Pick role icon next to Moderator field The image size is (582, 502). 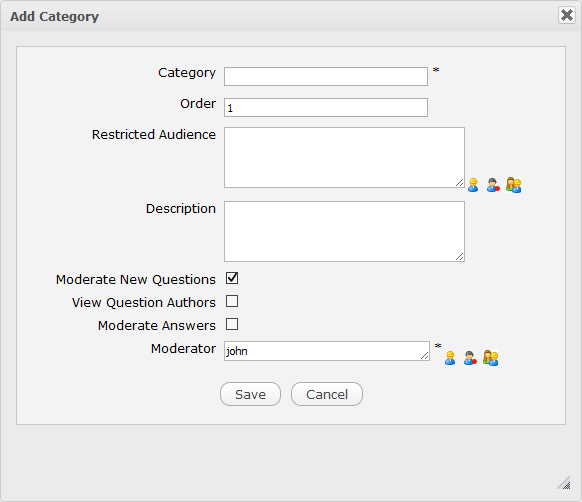470,358
